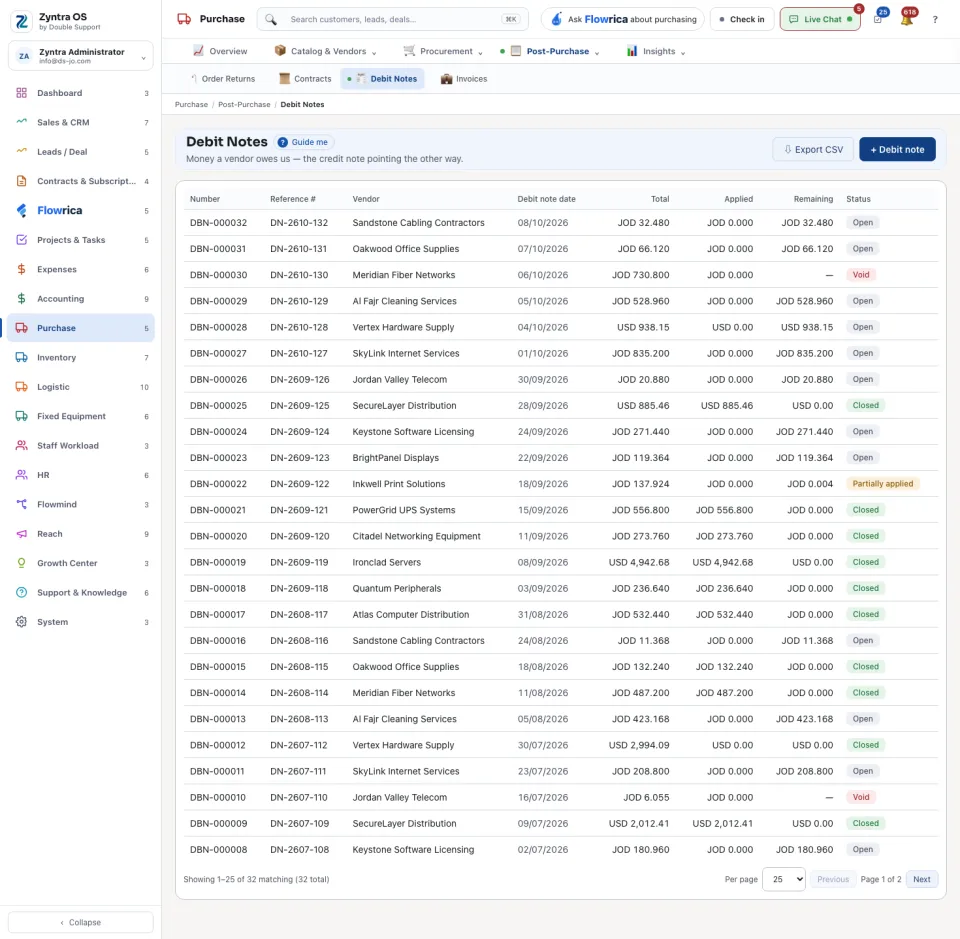Click vendor Vertex Hardware Supply in DBN-000028 row
This screenshot has width=960, height=939.
tap(403, 327)
